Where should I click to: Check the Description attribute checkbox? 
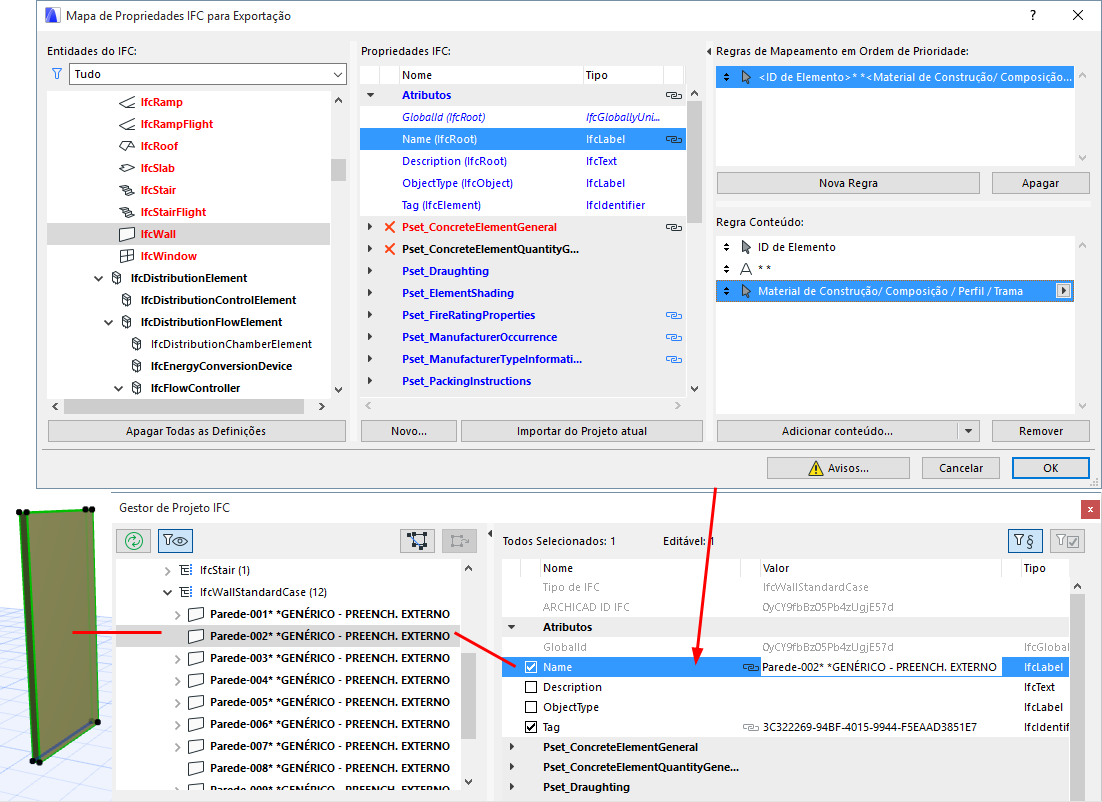(x=531, y=687)
